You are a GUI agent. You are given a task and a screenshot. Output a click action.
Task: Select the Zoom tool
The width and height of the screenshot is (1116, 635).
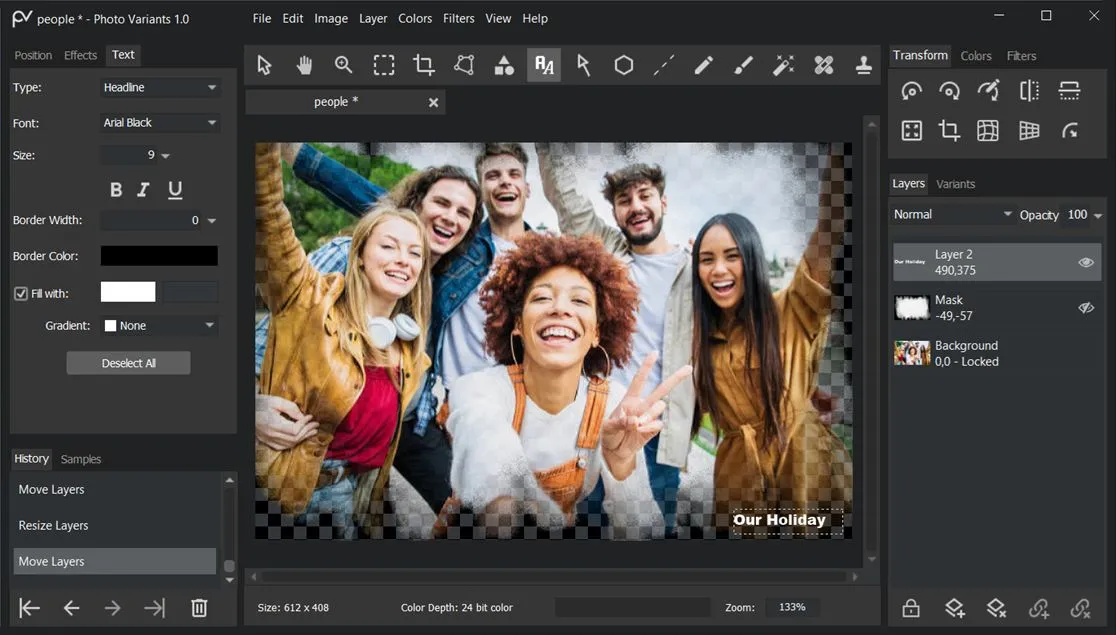pos(343,63)
